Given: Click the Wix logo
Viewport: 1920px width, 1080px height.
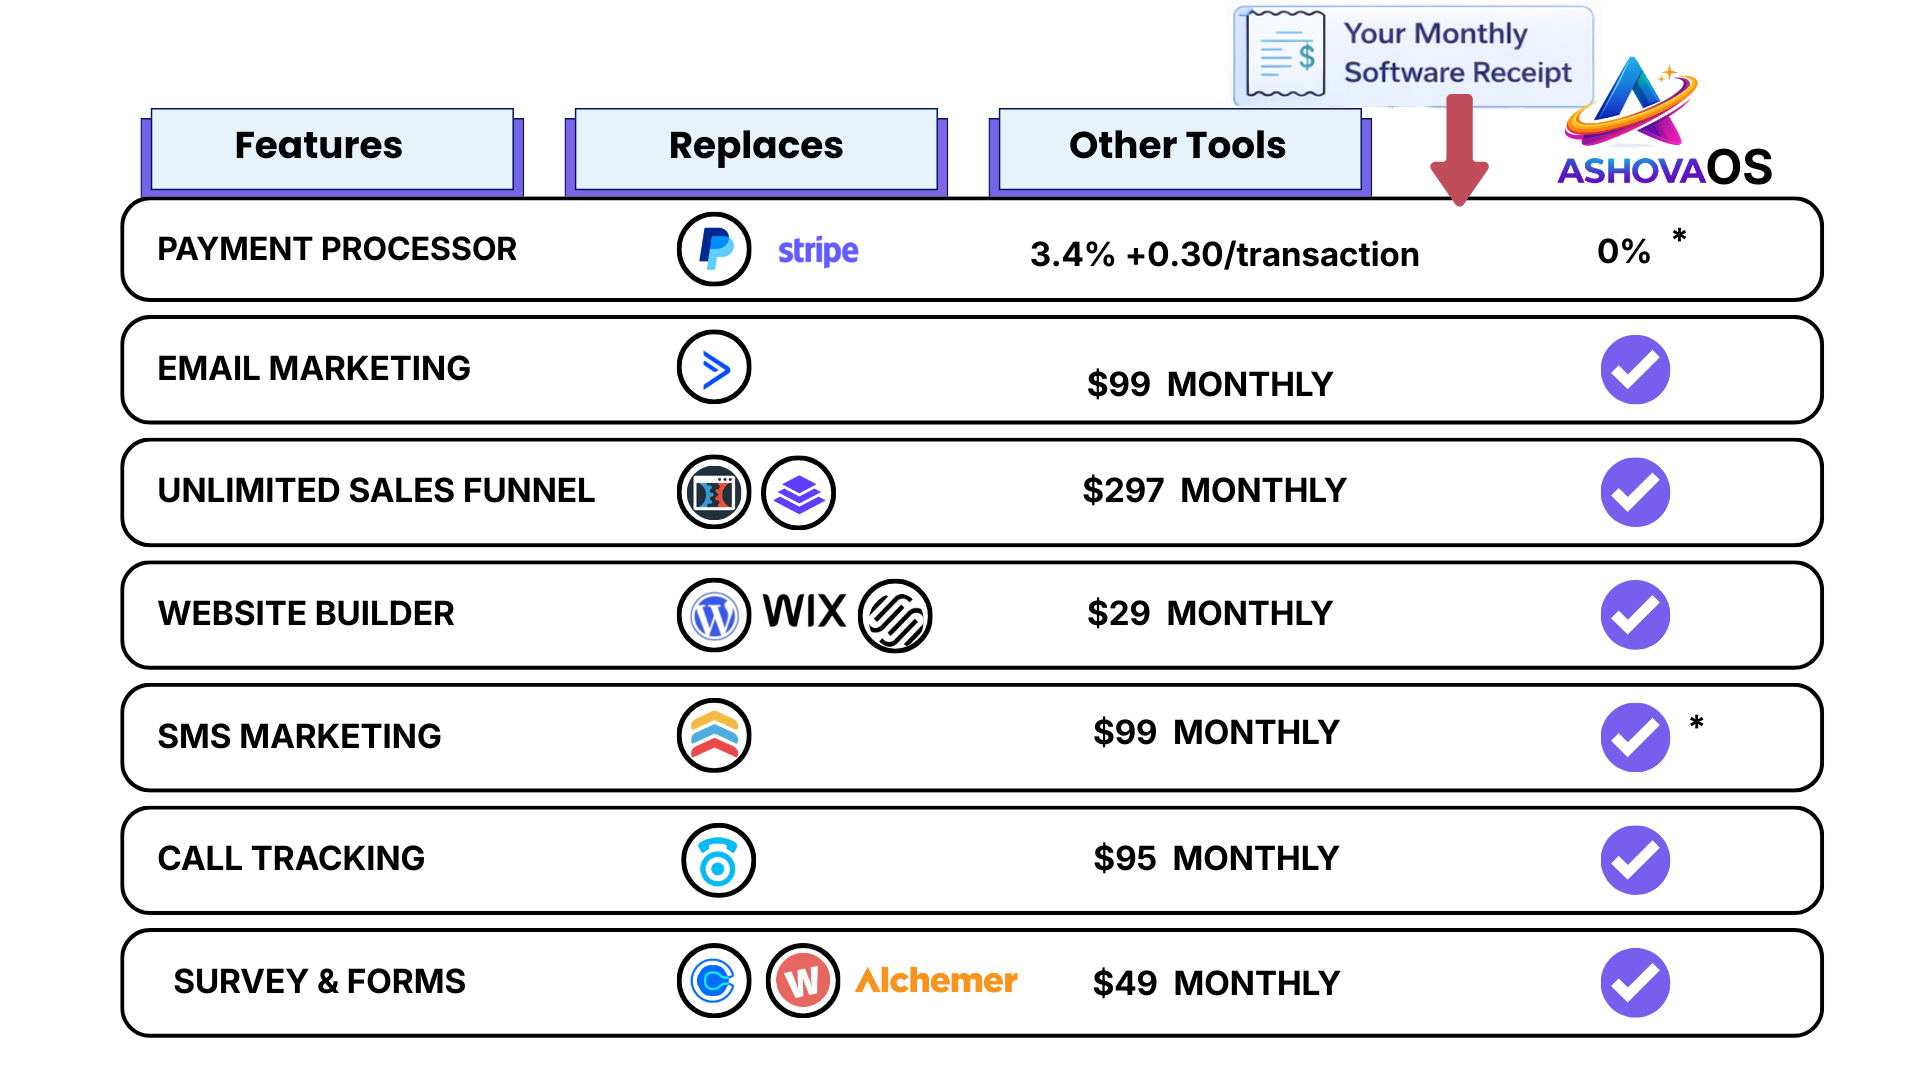Looking at the screenshot, I should point(804,611).
